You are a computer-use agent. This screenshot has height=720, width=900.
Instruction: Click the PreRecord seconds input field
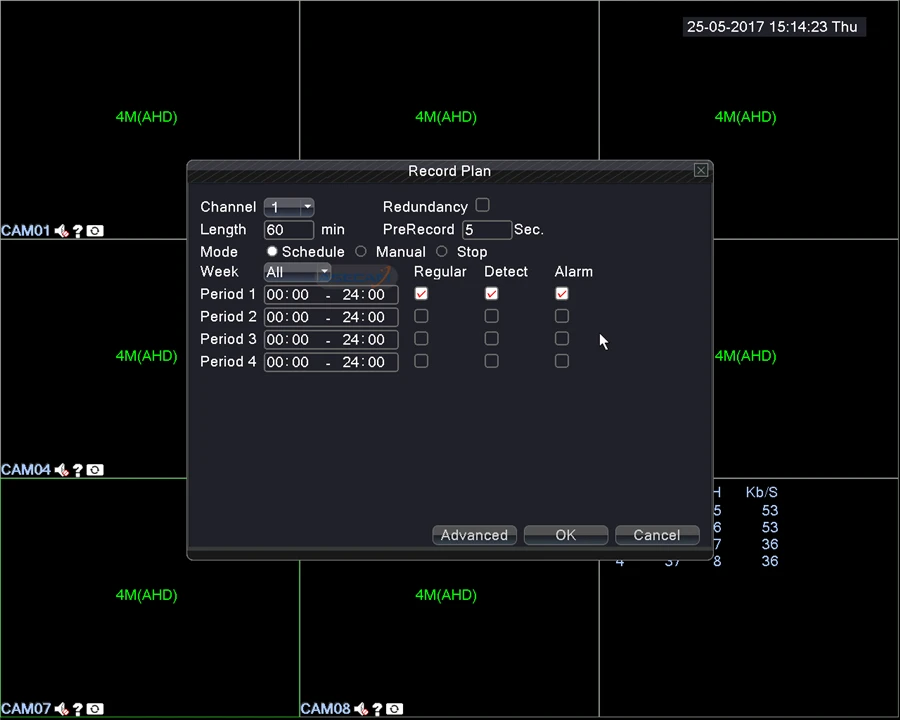(487, 230)
